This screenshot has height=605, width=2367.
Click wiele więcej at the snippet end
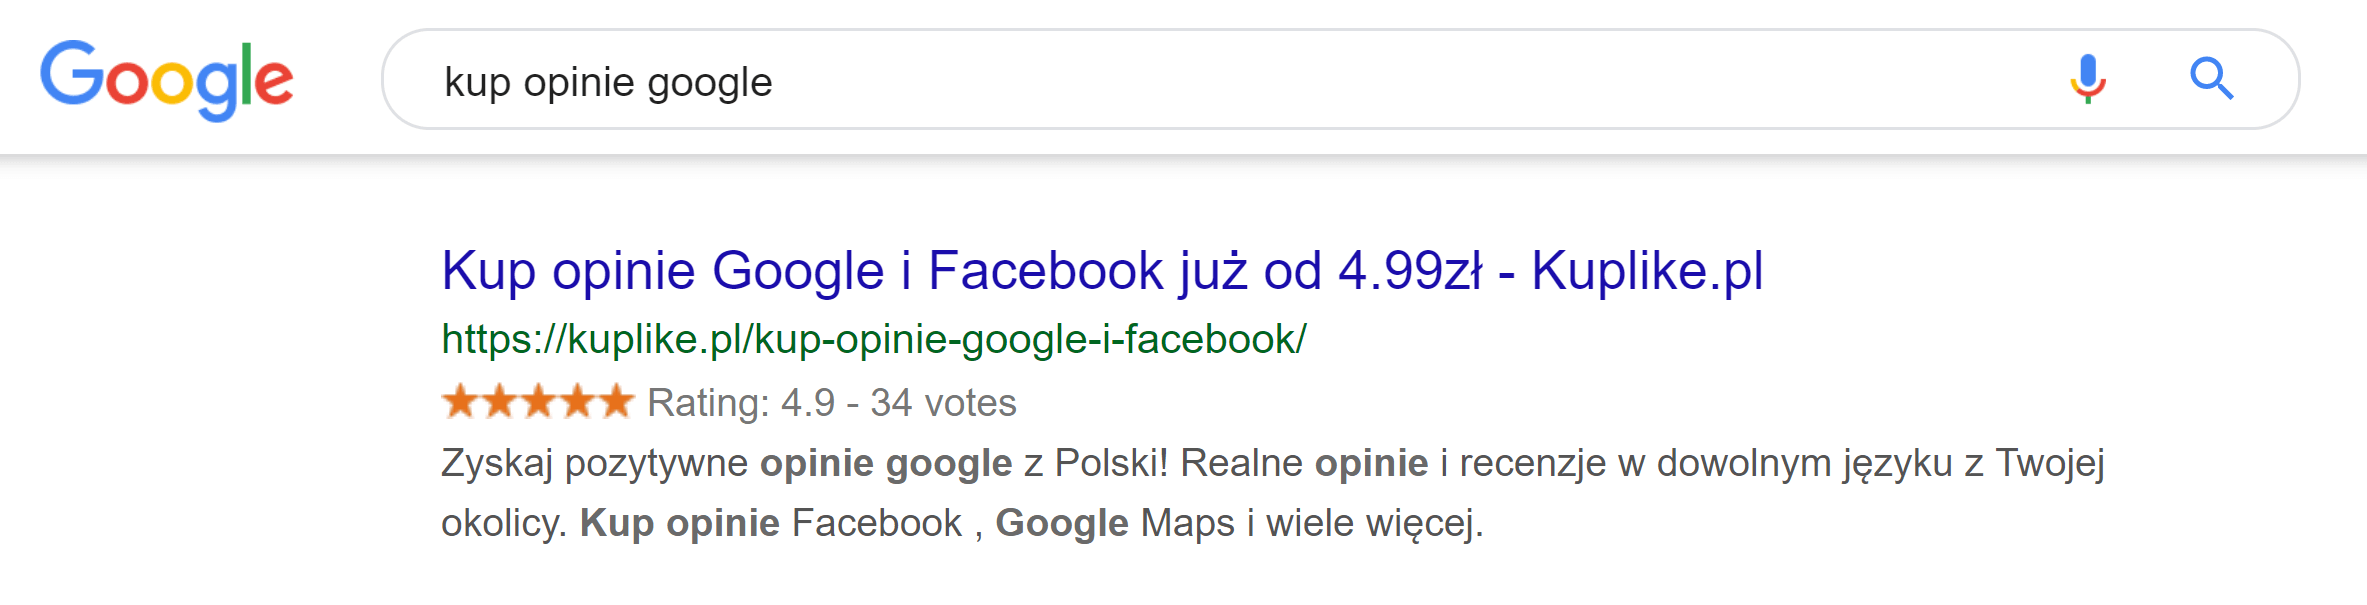point(1375,524)
